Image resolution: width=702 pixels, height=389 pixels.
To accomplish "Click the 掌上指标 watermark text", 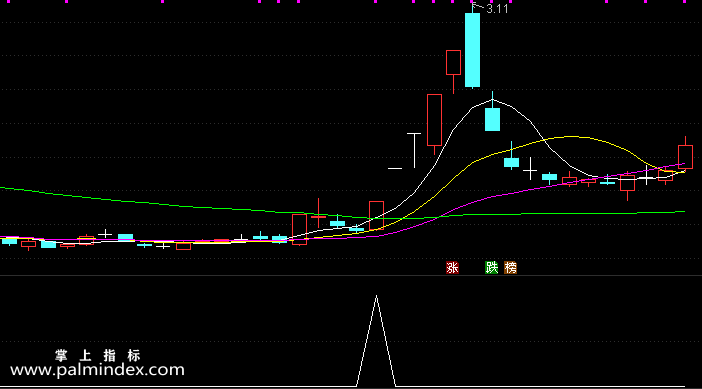I will [x=98, y=356].
